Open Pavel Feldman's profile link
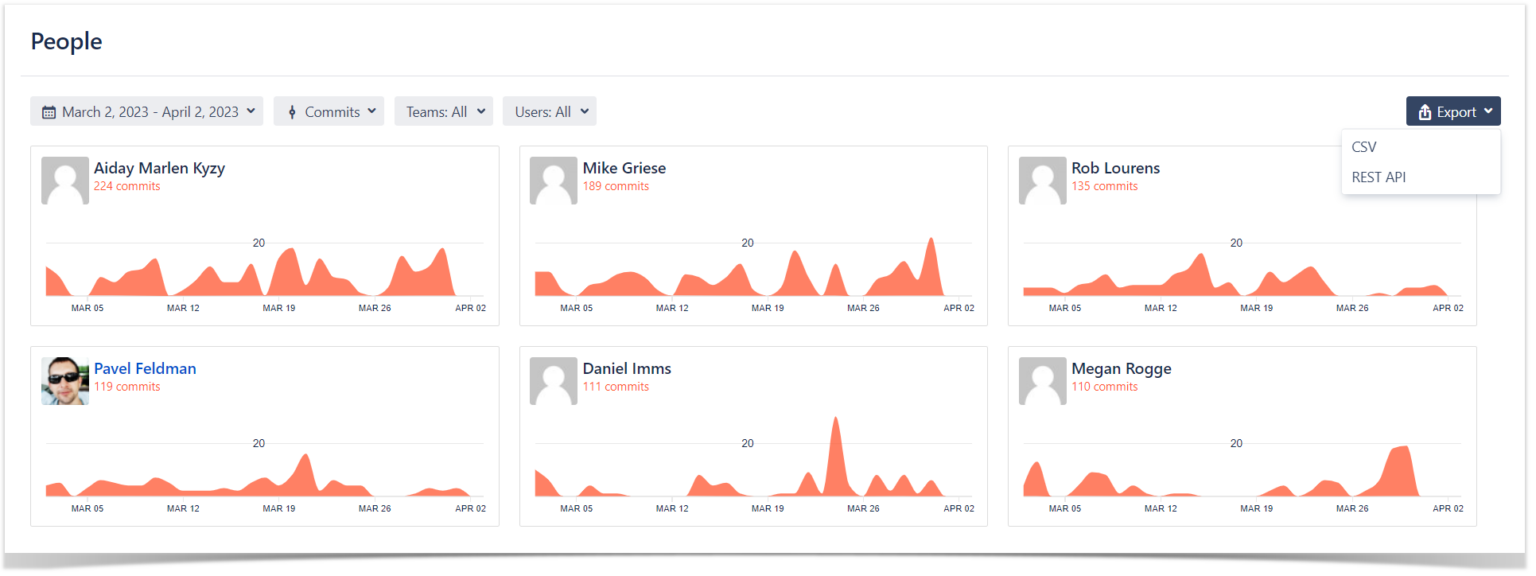The width and height of the screenshot is (1536, 576). [145, 368]
